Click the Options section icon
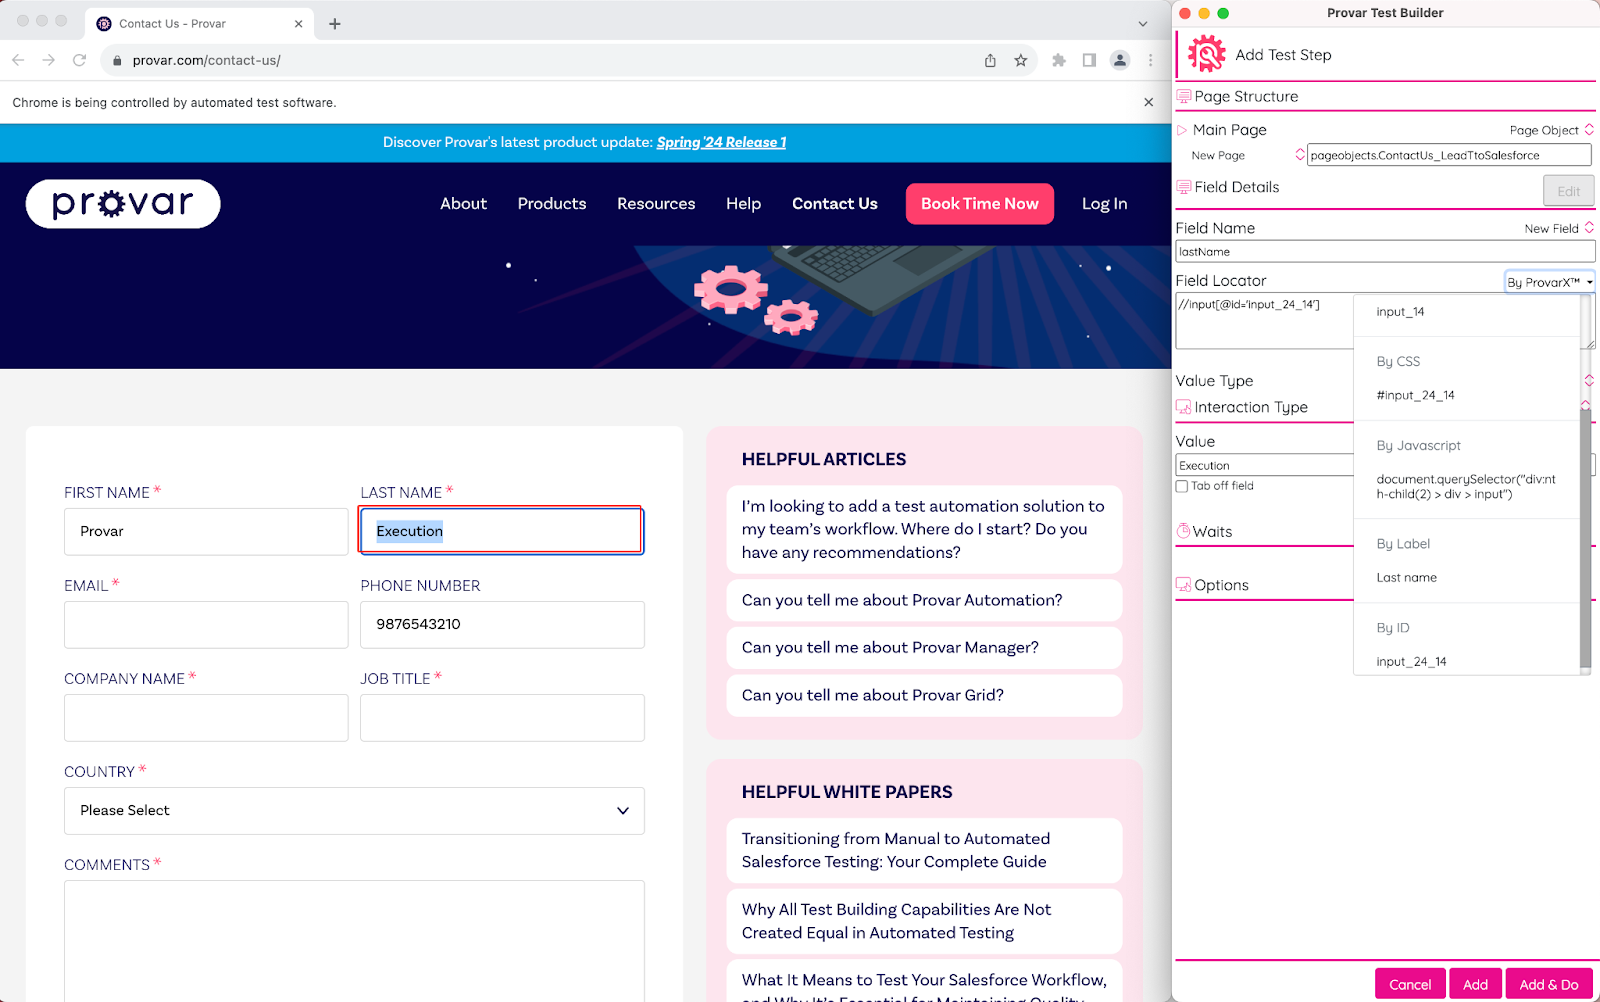This screenshot has width=1600, height=1002. (x=1184, y=585)
